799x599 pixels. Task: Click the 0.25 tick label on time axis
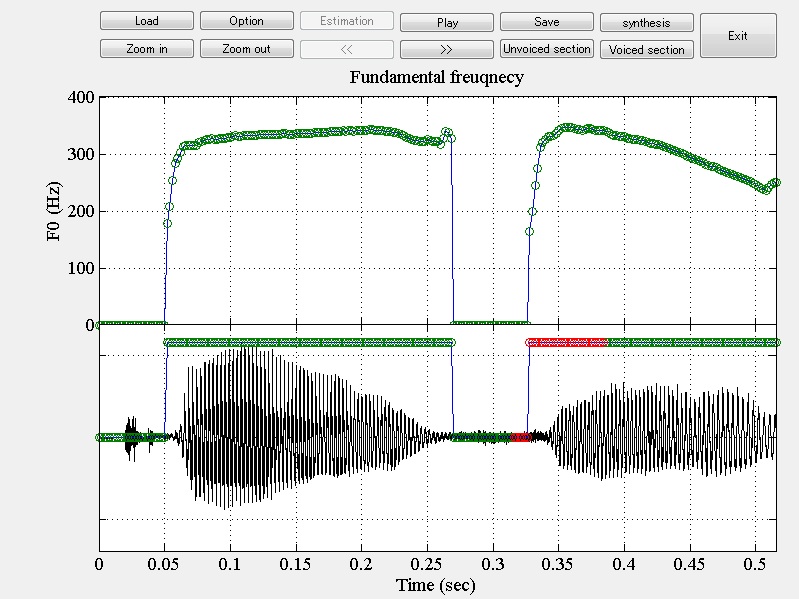click(x=427, y=564)
